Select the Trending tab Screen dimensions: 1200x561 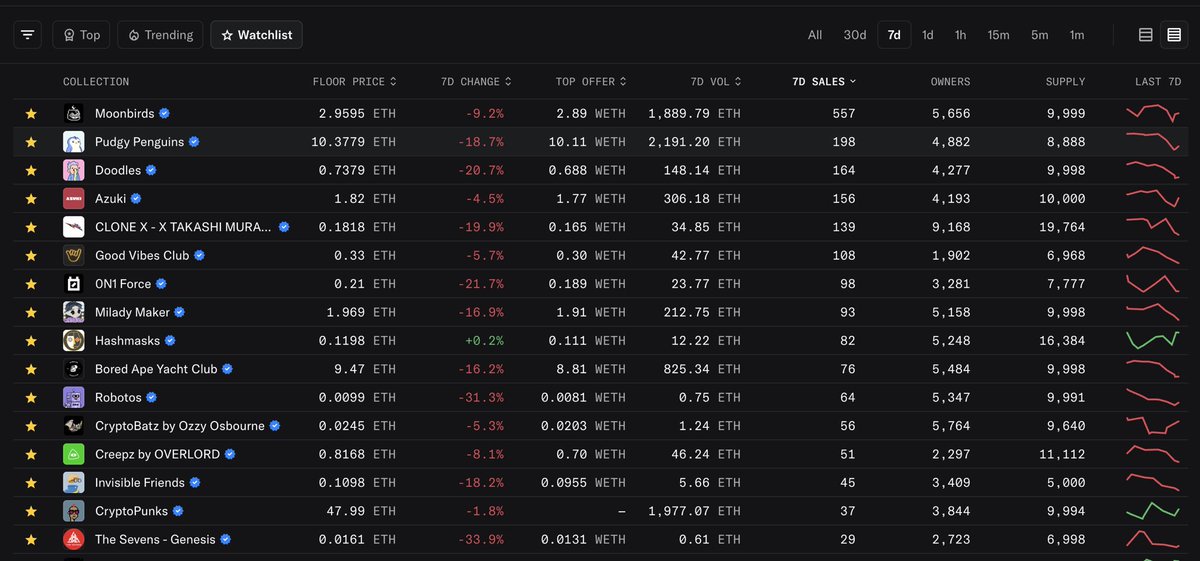tap(160, 35)
